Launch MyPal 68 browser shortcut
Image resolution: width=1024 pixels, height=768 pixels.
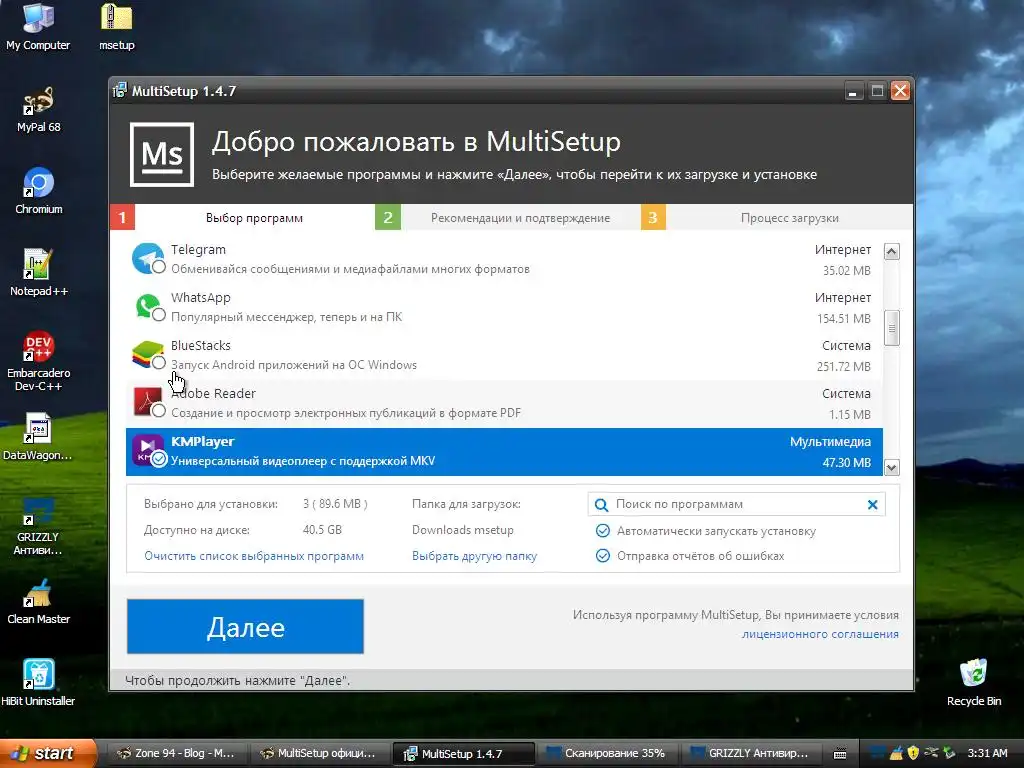[39, 109]
